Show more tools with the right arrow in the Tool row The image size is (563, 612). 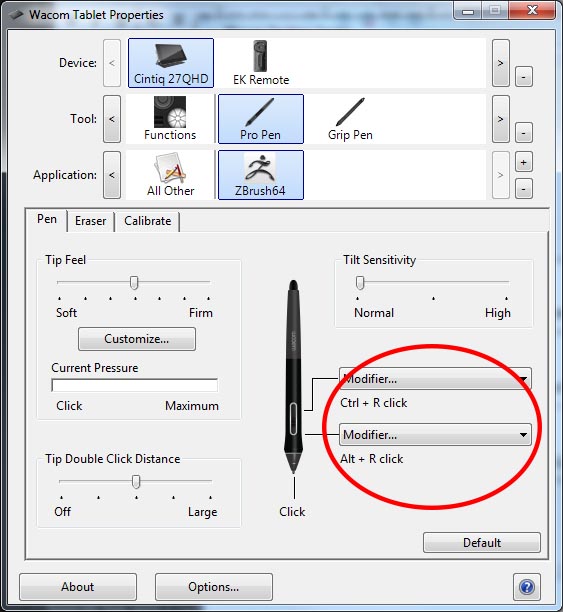[x=501, y=119]
